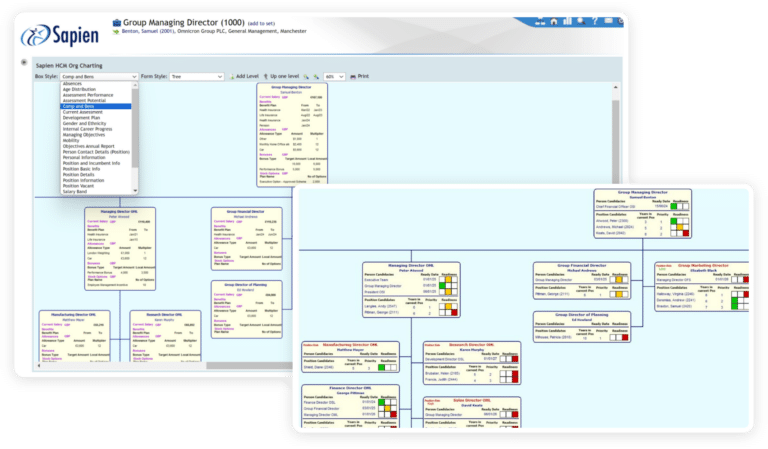Choose Position and Incumbent Info option
This screenshot has width=768, height=449.
[96, 163]
